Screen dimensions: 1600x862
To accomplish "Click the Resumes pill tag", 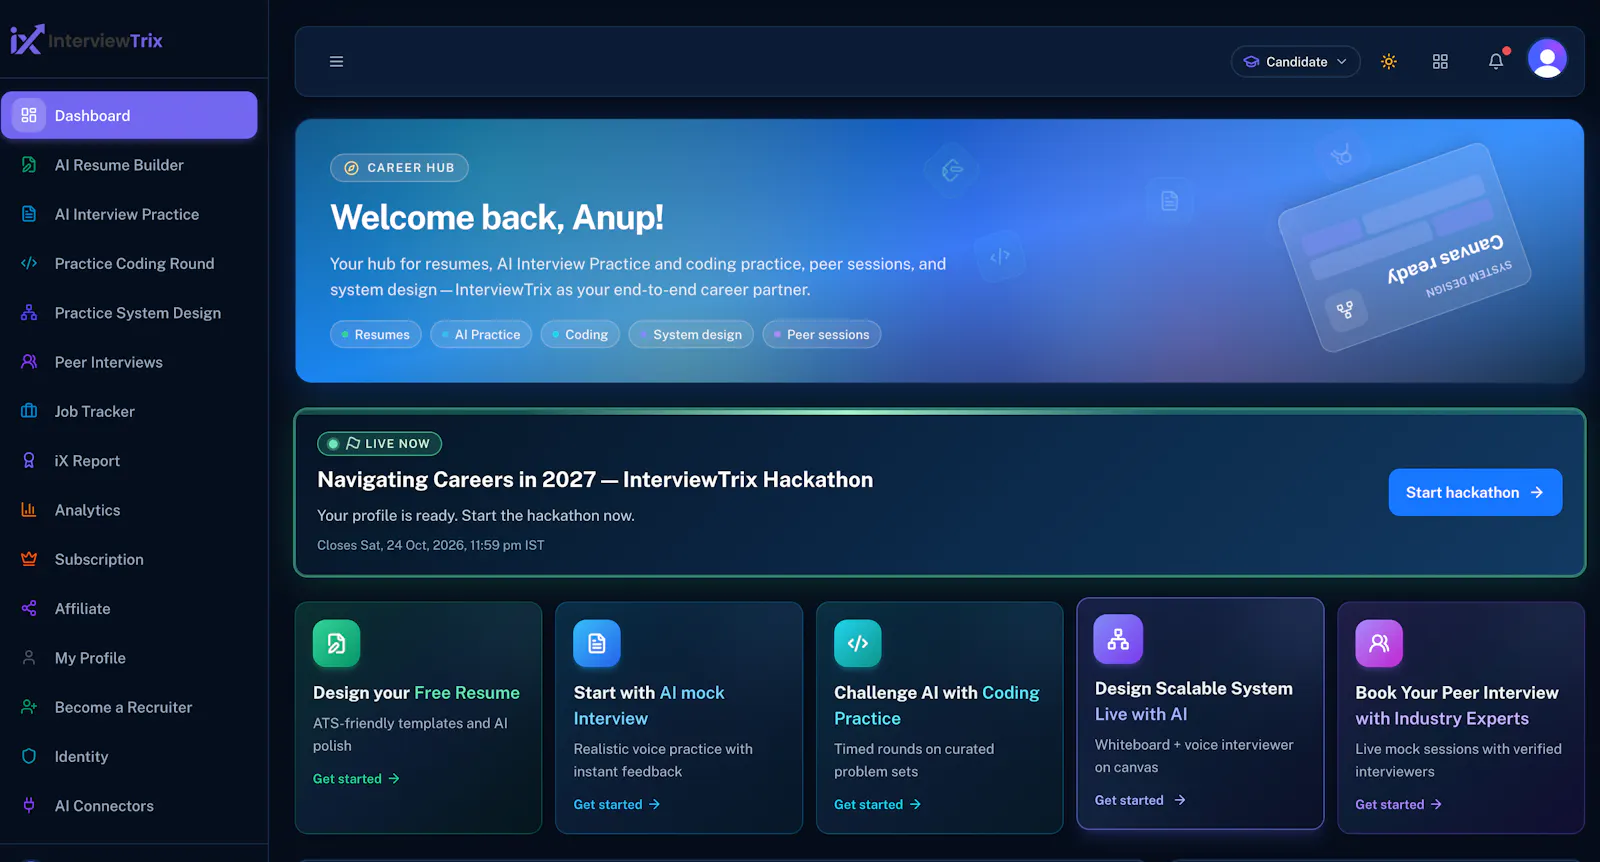I will click(x=376, y=334).
